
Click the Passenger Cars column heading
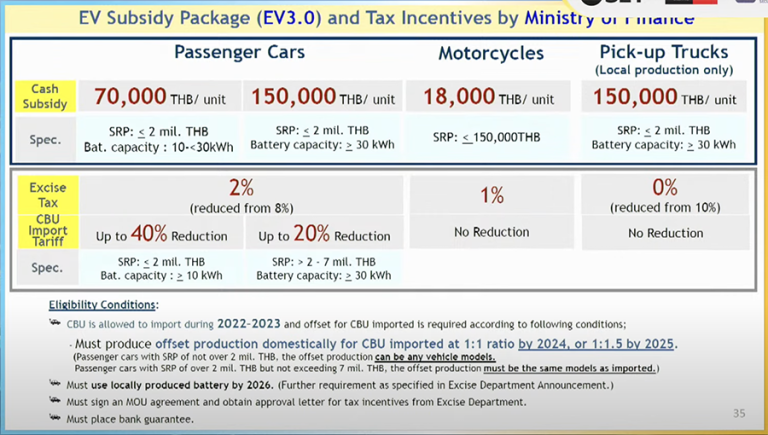pyautogui.click(x=240, y=51)
